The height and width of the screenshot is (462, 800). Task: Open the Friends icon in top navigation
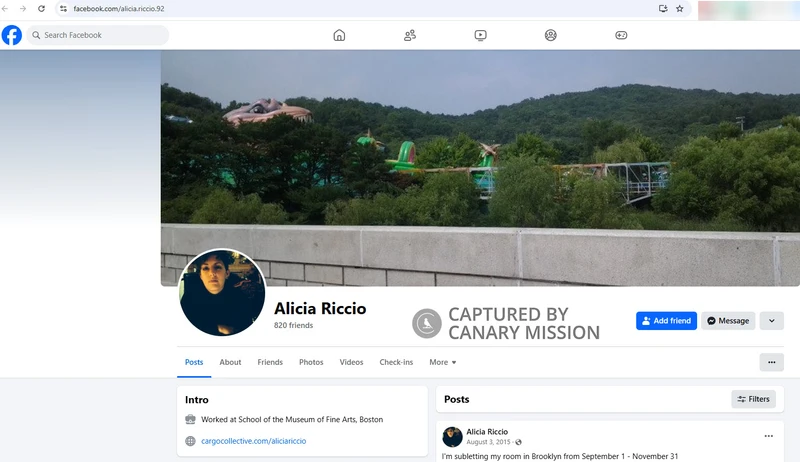click(x=410, y=35)
